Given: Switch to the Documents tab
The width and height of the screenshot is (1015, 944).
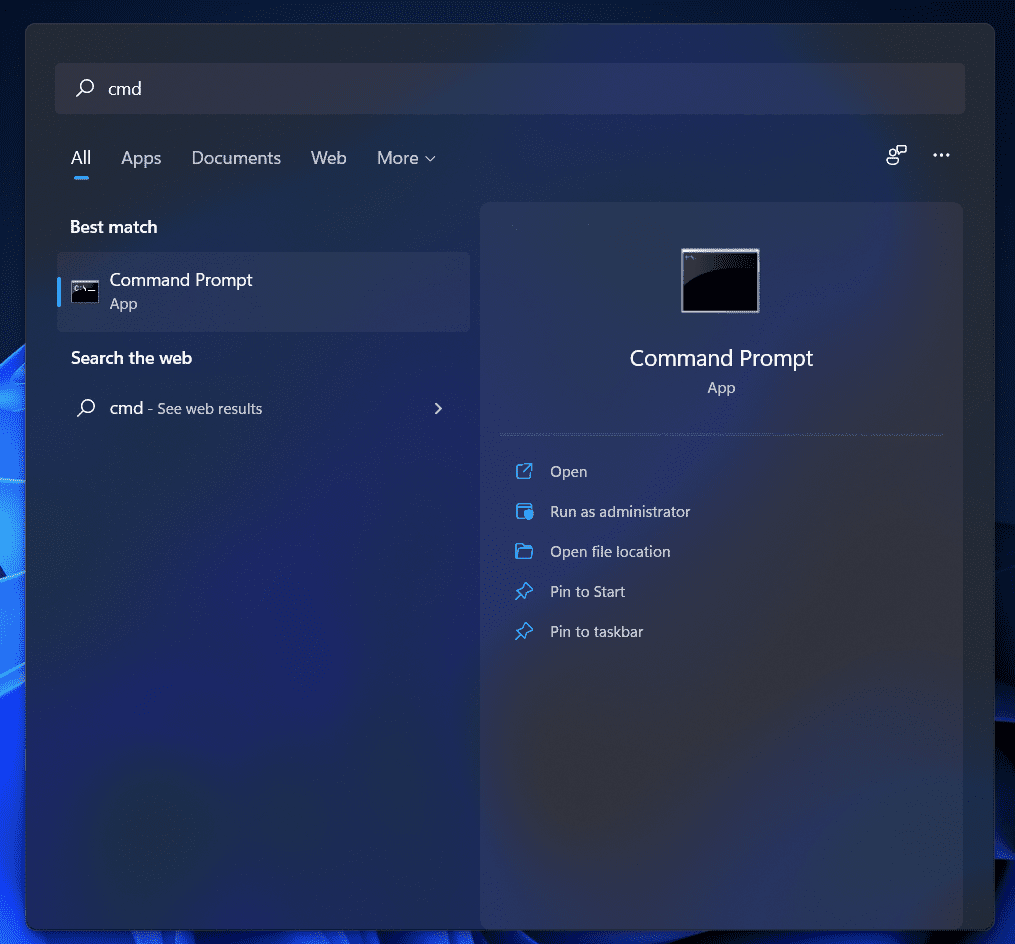Looking at the screenshot, I should point(236,158).
